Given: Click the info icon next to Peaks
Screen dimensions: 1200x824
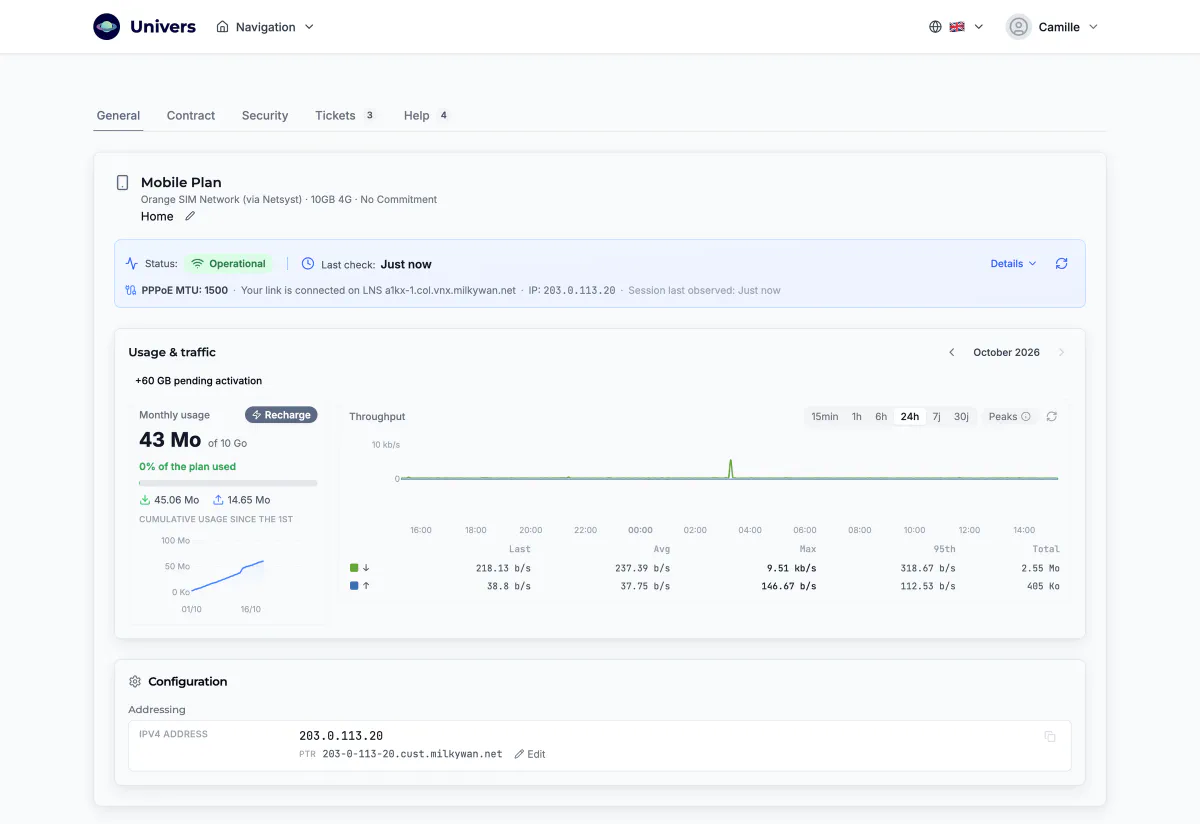Looking at the screenshot, I should (1025, 417).
